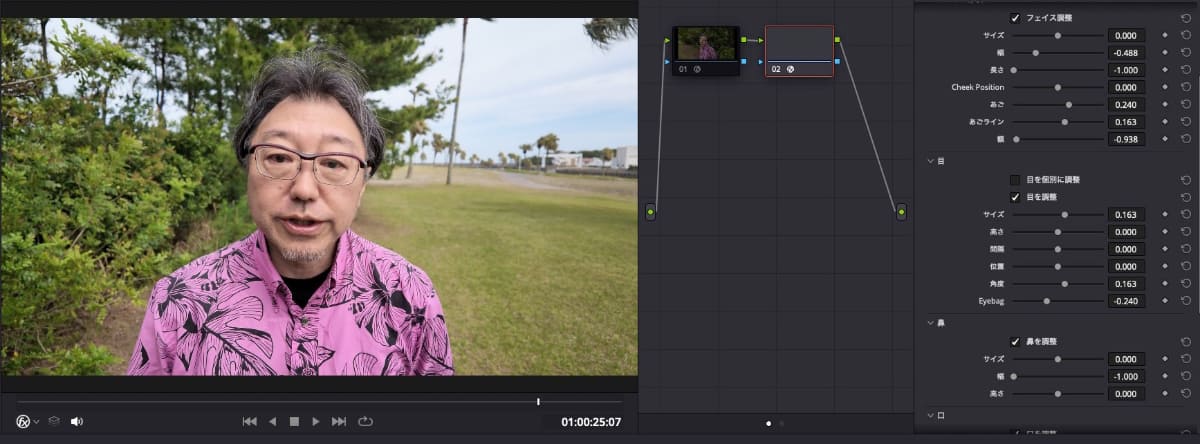This screenshot has height=444, width=1200.
Task: Click the timecode 01:00:25:07 display
Action: coord(591,422)
